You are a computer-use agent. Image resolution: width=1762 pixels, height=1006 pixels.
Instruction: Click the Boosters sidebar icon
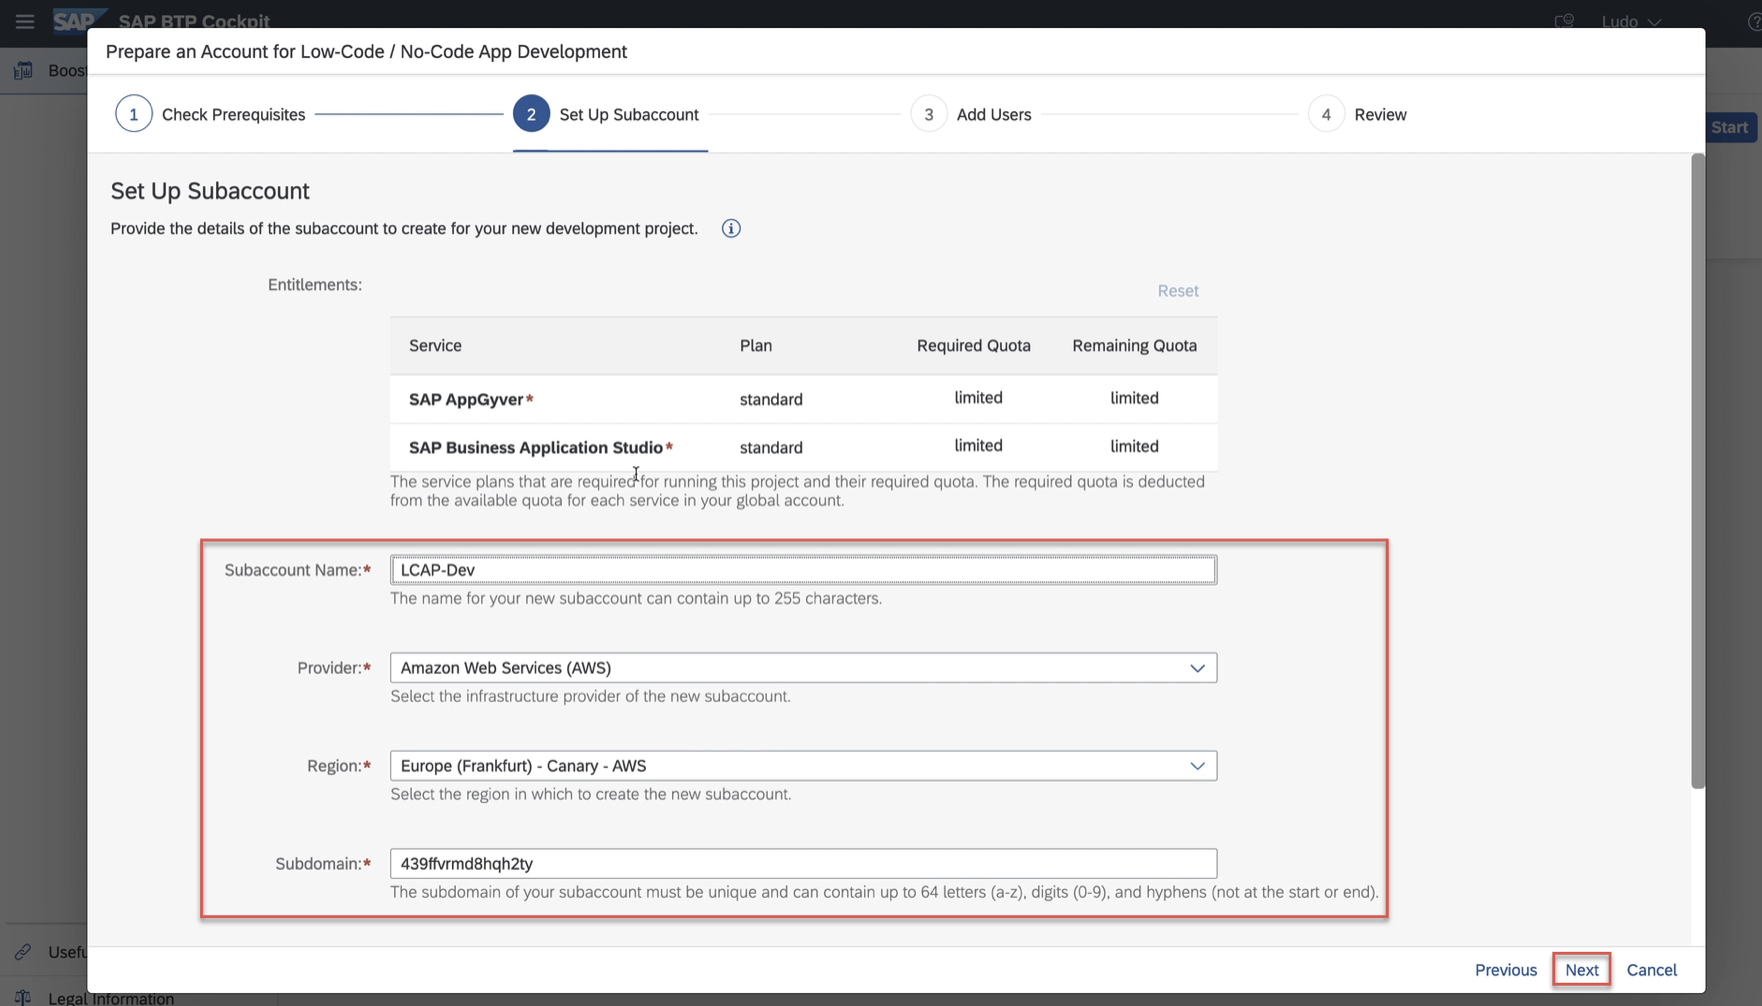(x=23, y=70)
